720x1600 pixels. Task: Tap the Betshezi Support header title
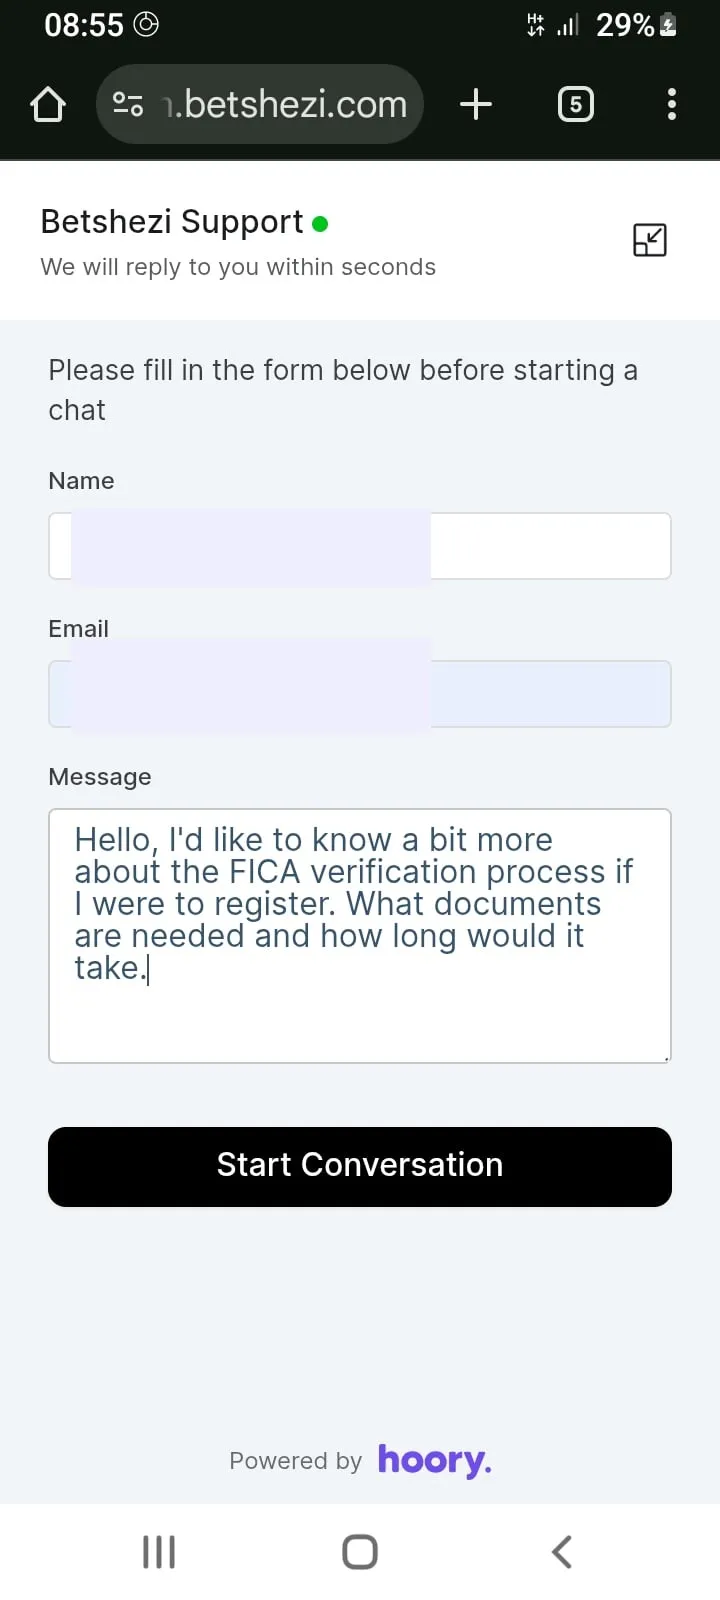[171, 221]
